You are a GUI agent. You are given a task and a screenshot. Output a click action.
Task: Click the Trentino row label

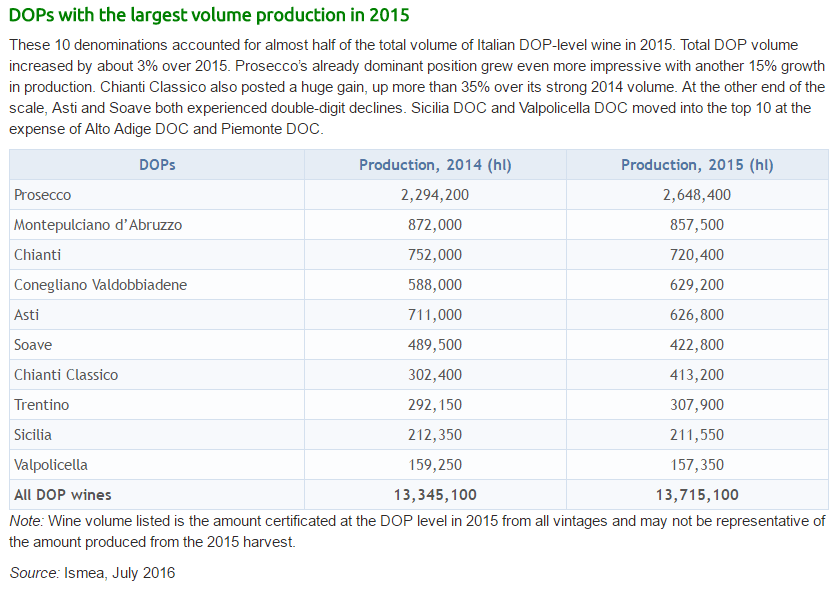point(42,405)
